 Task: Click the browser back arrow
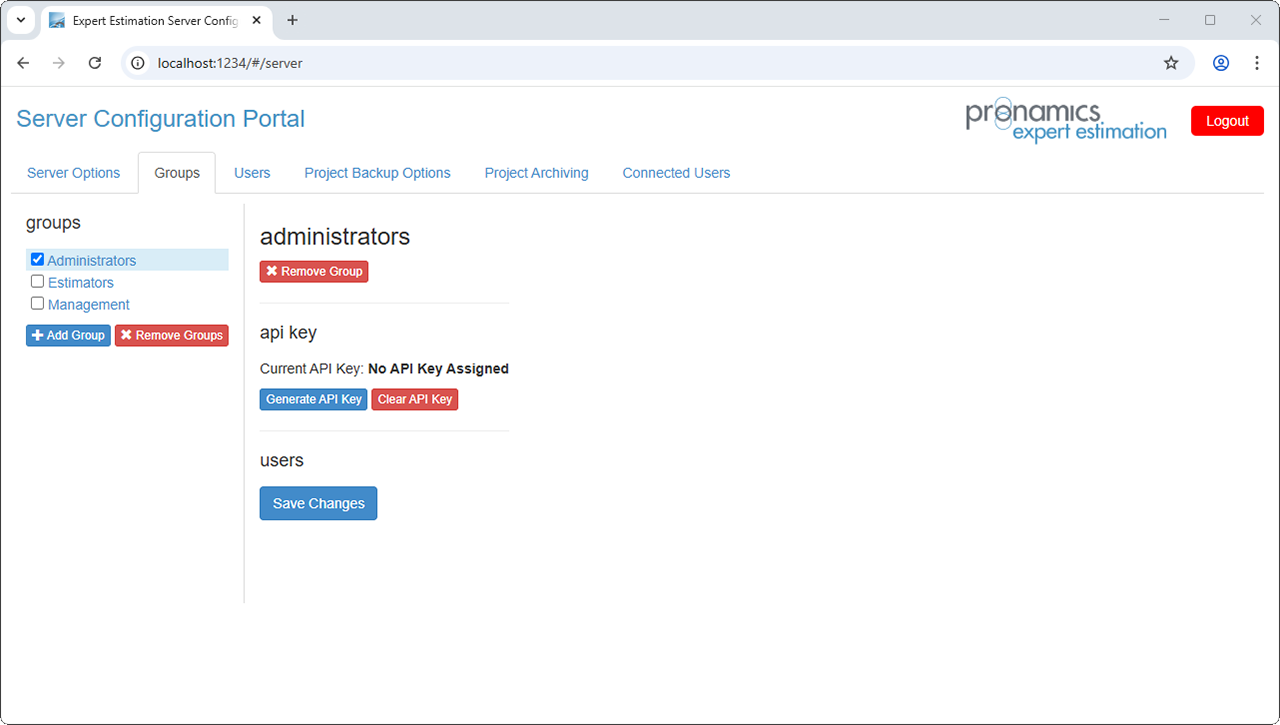pos(24,63)
